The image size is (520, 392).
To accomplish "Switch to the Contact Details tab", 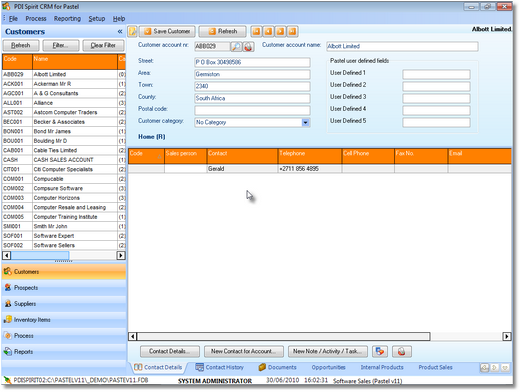I will [158, 367].
